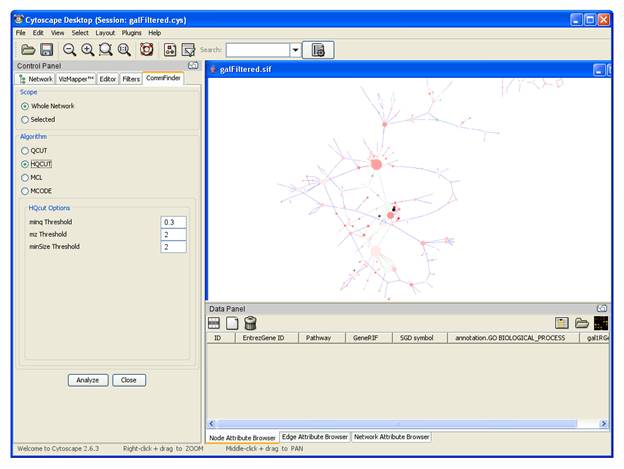Click the Data Panel horizontal scrollbar
This screenshot has height=469, width=624.
click(397, 424)
